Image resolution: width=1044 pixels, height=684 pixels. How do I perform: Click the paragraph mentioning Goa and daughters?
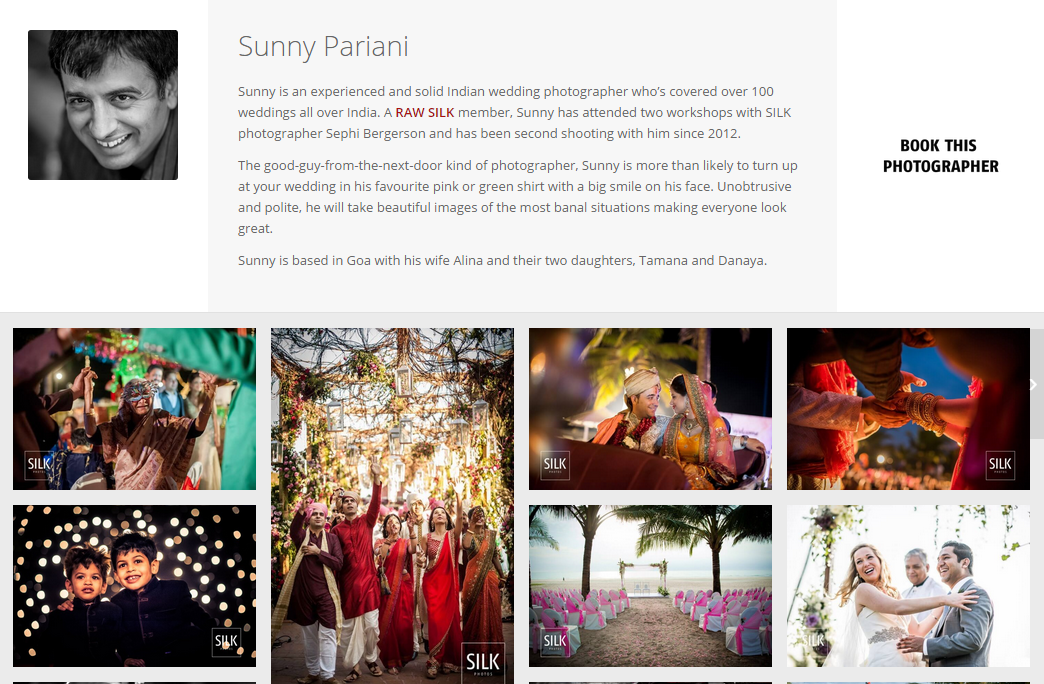tap(503, 260)
